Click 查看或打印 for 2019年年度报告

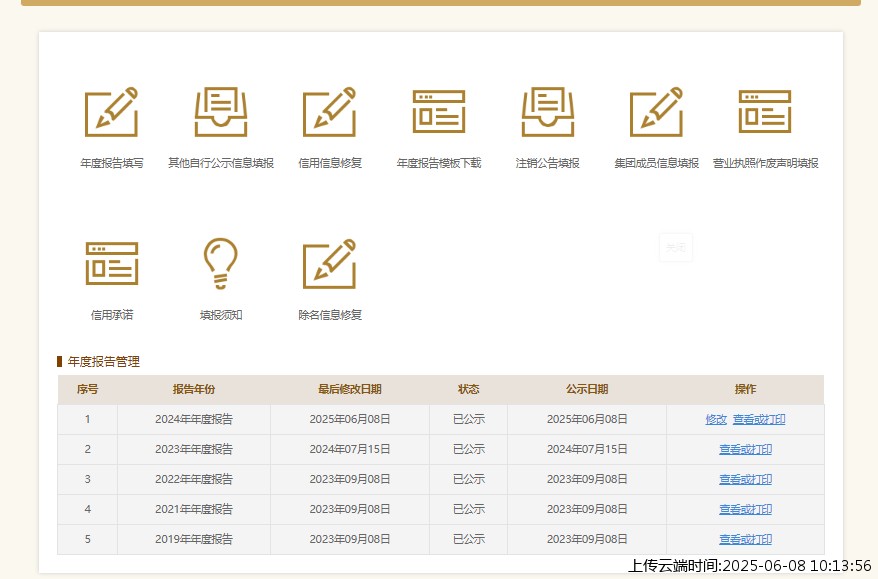tap(745, 539)
